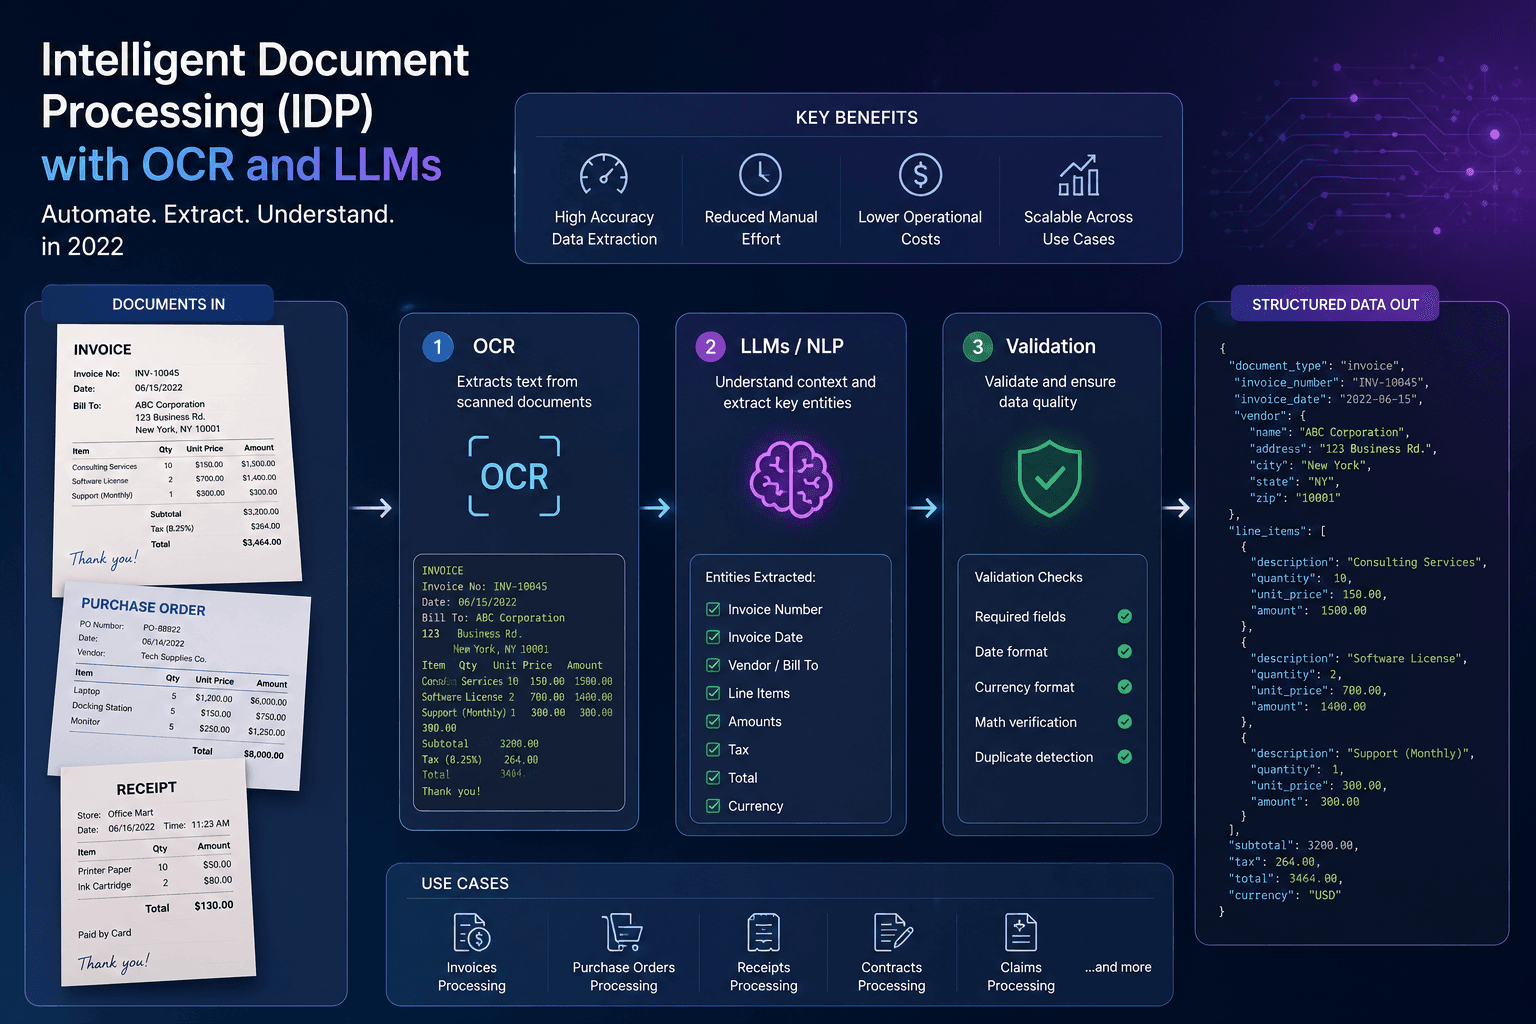Toggle the Total checkbox
Viewport: 1536px width, 1024px height.
click(713, 777)
